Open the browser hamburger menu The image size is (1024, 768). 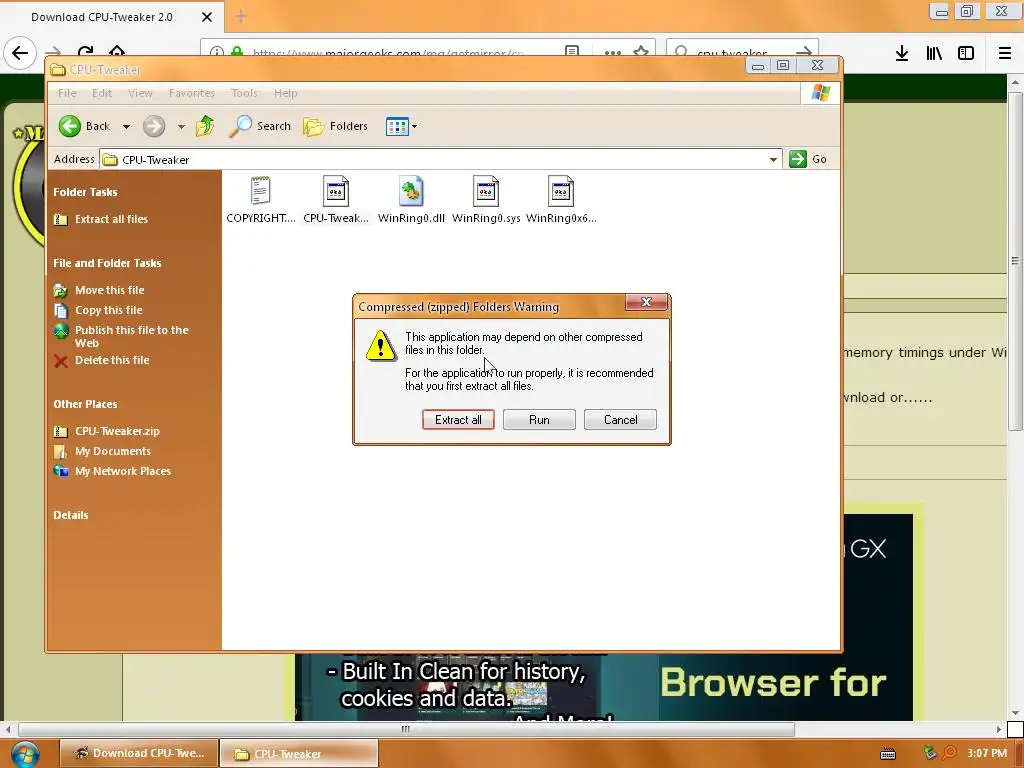pos(1005,54)
